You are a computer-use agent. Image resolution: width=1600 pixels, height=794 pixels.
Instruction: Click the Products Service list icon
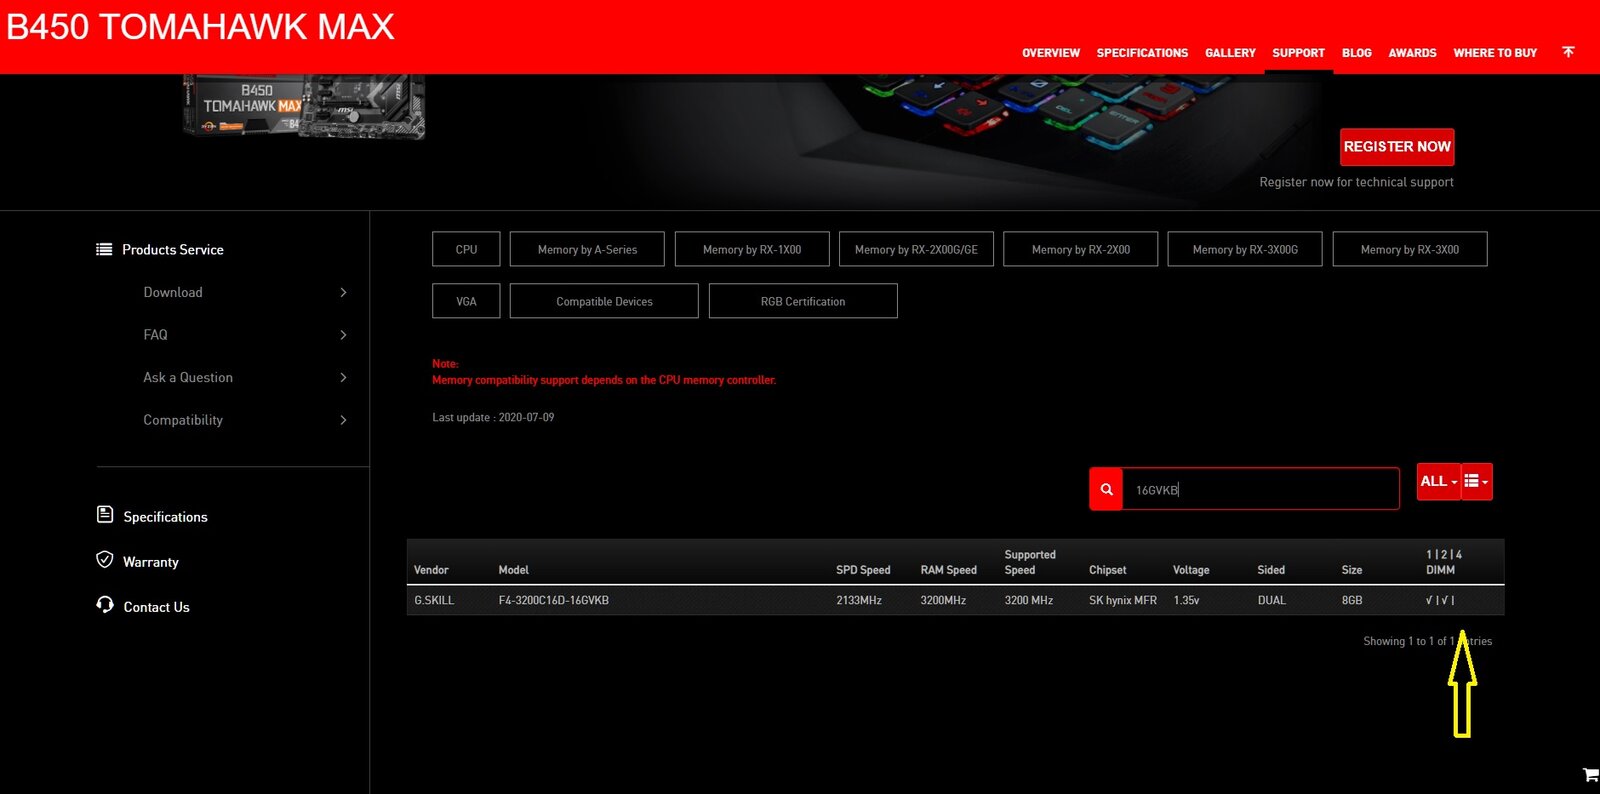tap(104, 249)
